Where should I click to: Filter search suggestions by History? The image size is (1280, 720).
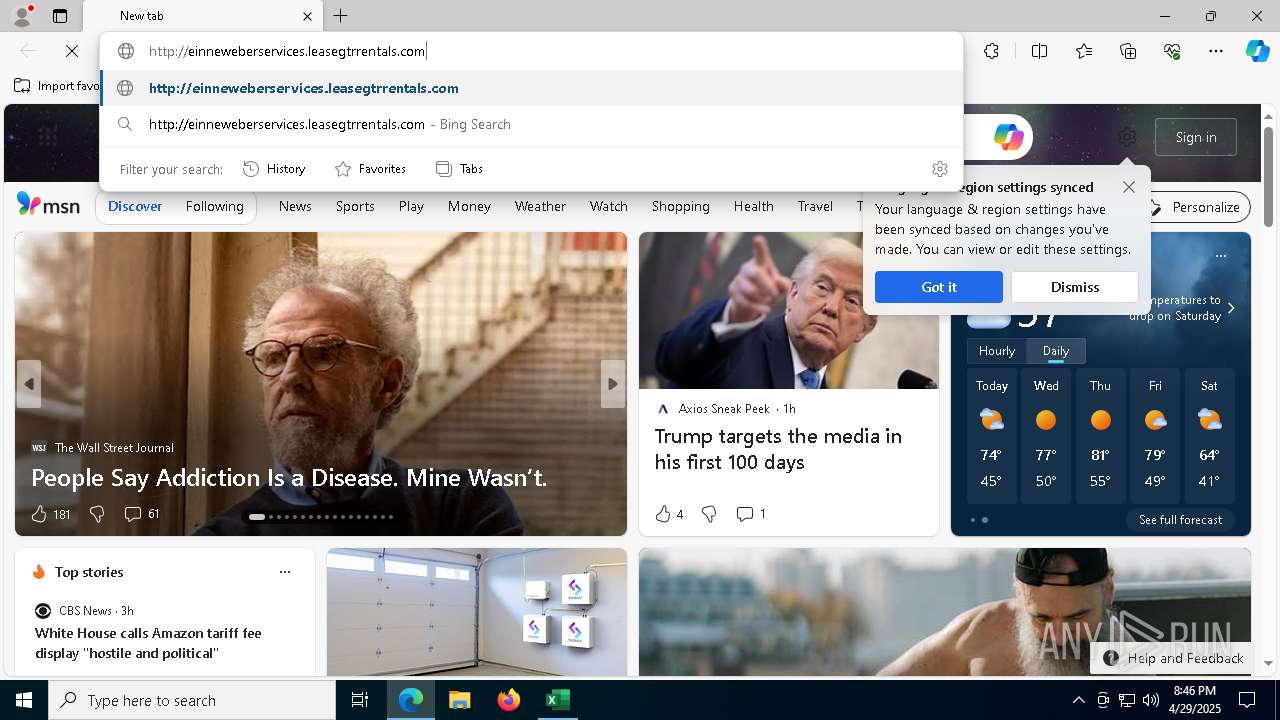(x=274, y=169)
